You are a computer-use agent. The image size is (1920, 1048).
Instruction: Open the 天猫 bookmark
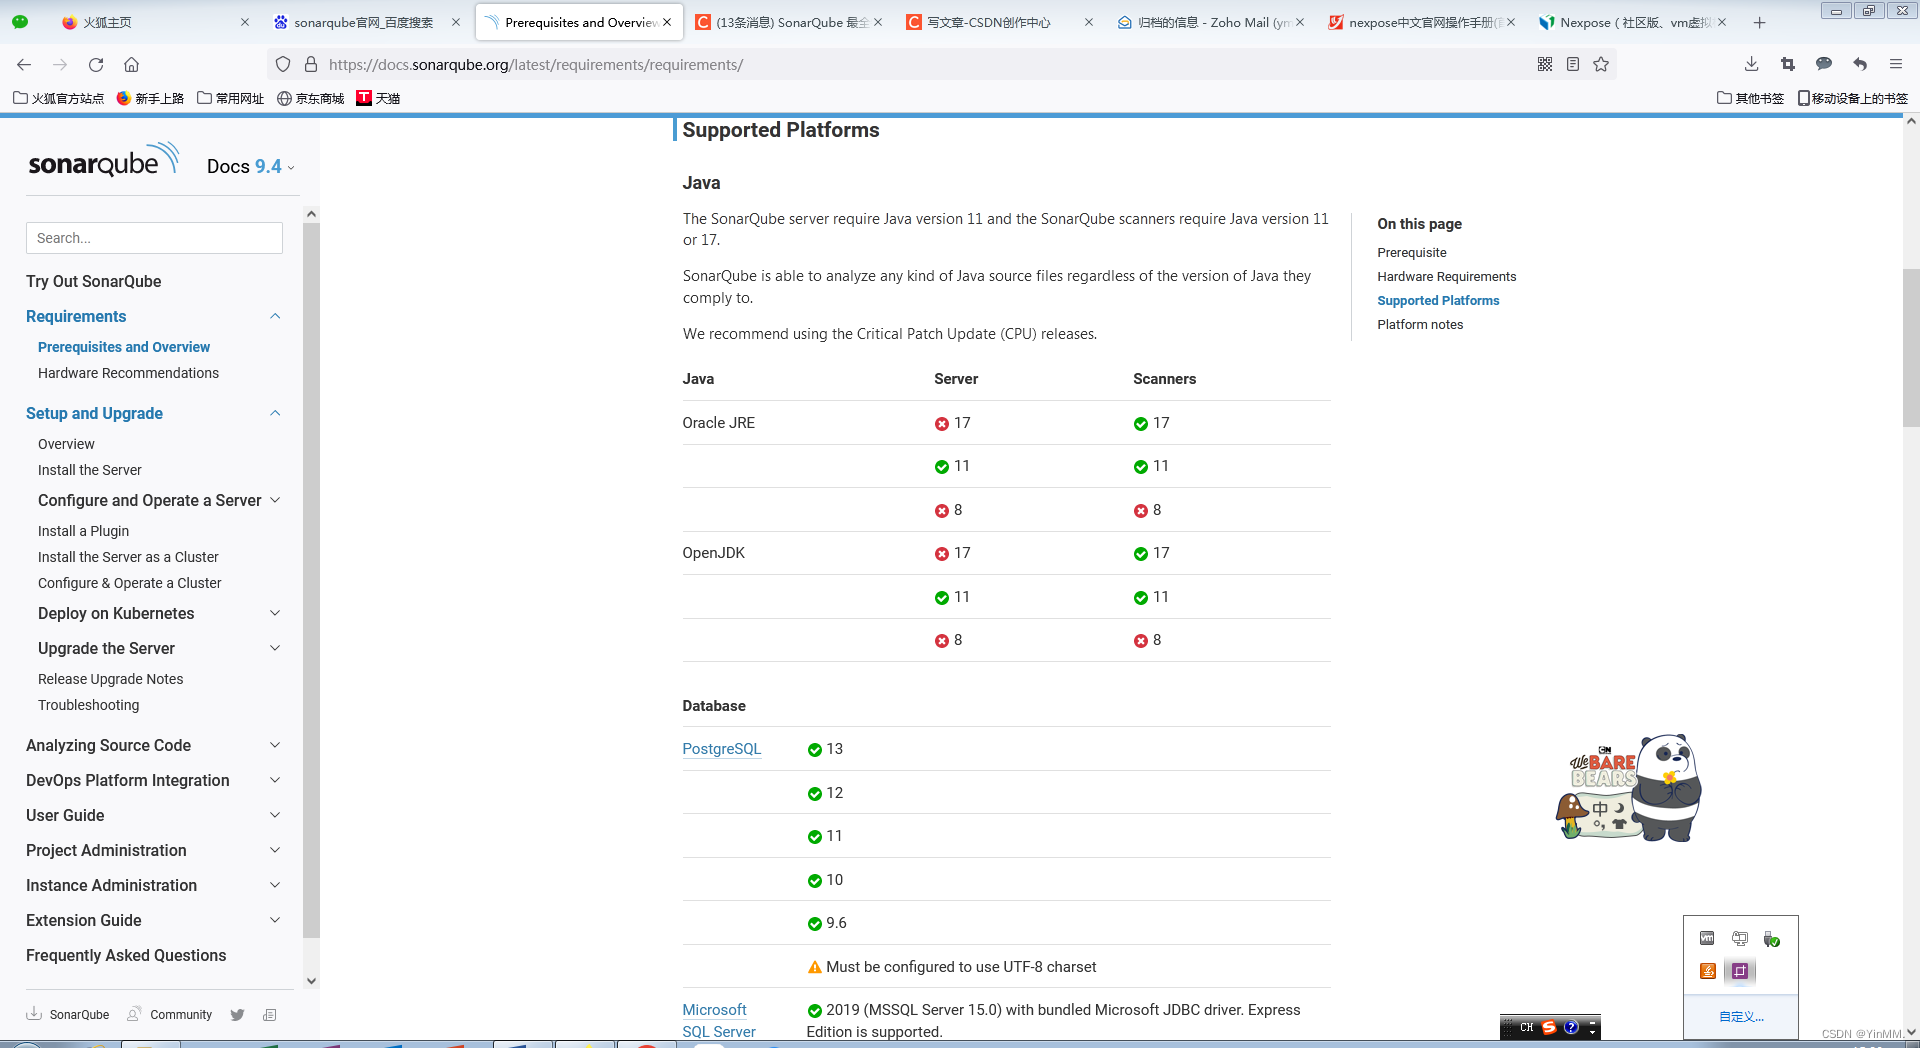(x=378, y=98)
